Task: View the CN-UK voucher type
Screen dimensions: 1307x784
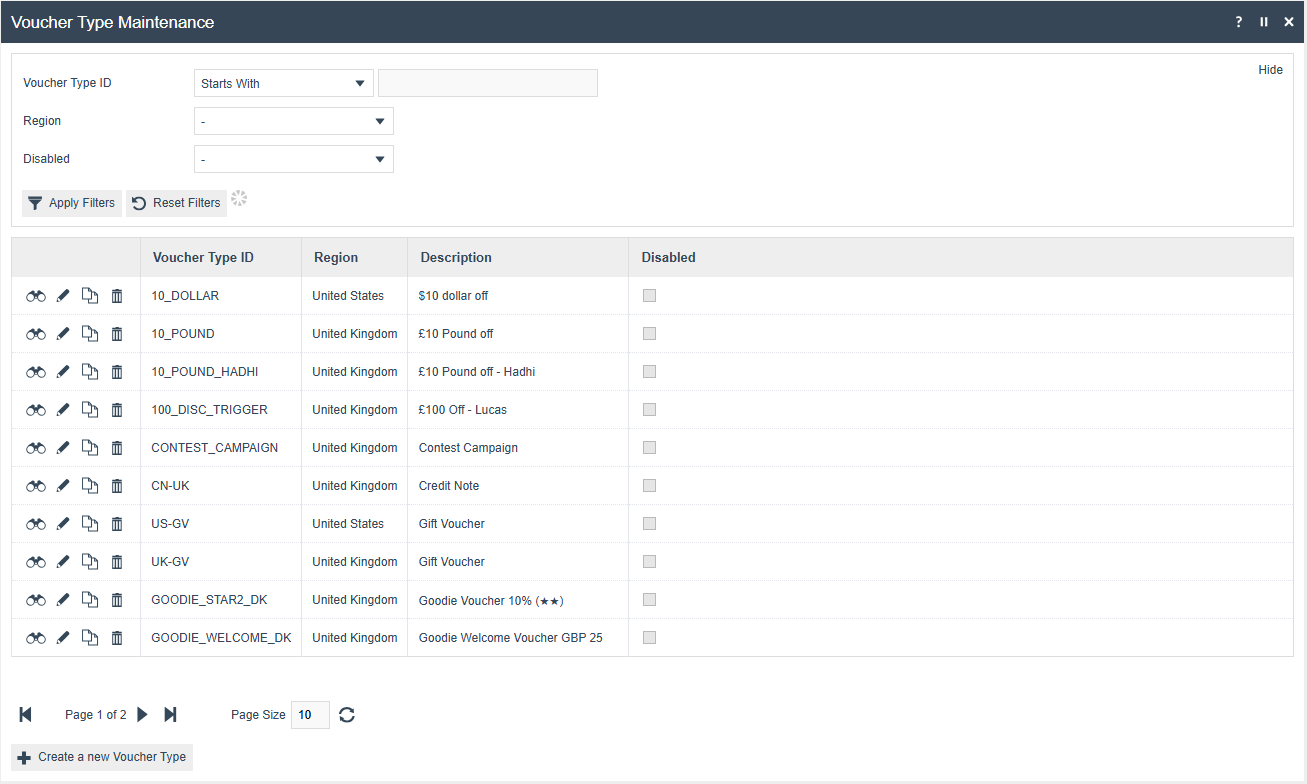Action: pos(36,486)
